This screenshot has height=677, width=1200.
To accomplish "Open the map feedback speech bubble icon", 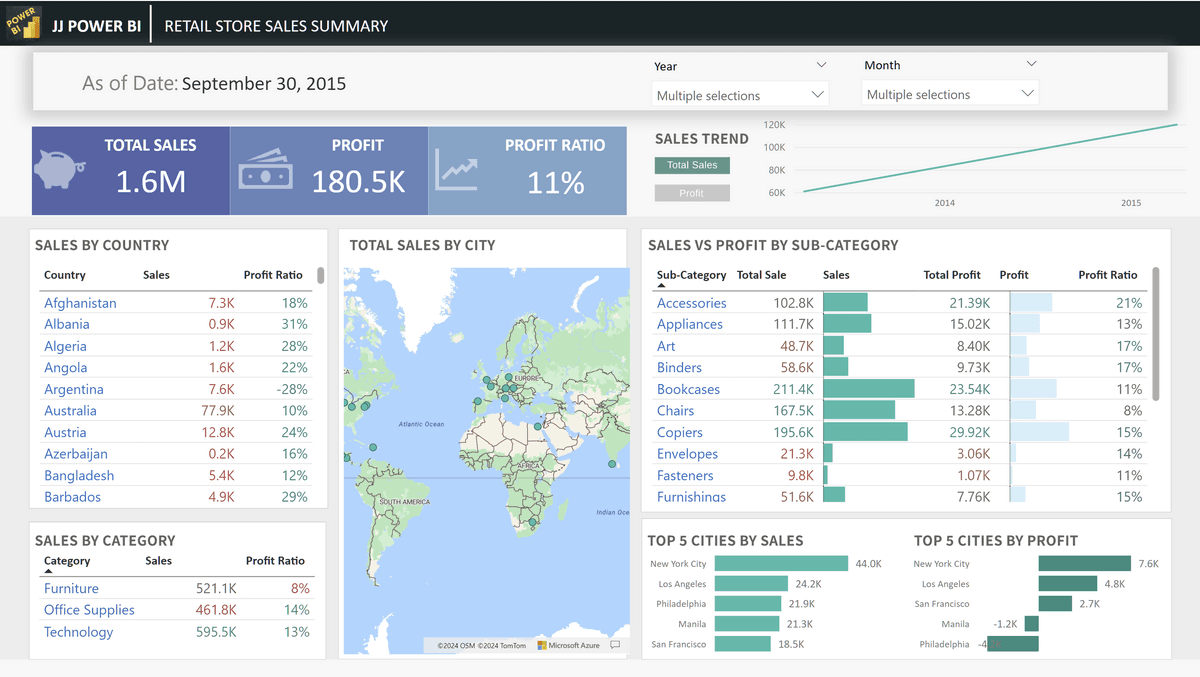I will 615,645.
